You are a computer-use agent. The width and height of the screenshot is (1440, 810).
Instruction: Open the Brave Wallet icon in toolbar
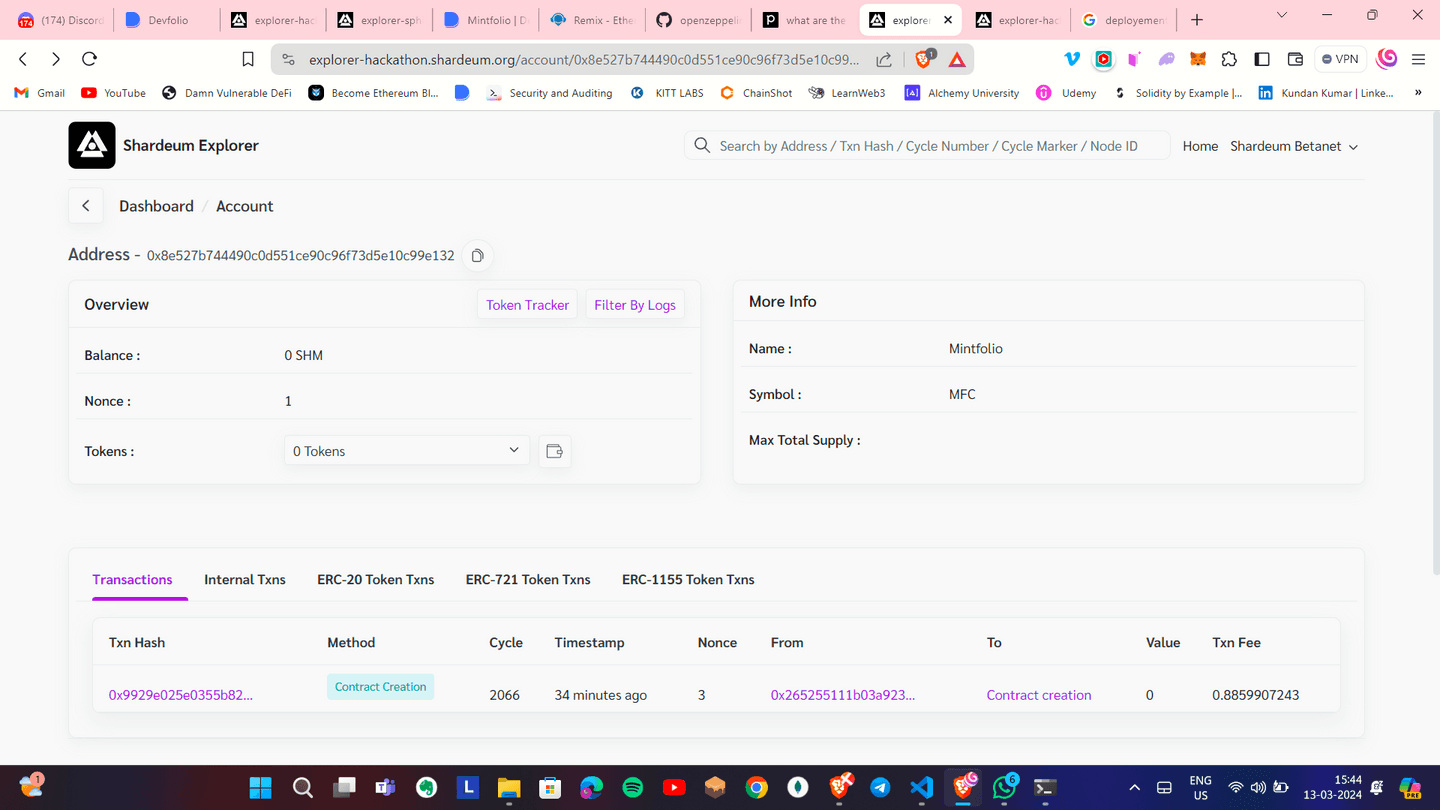(1295, 59)
